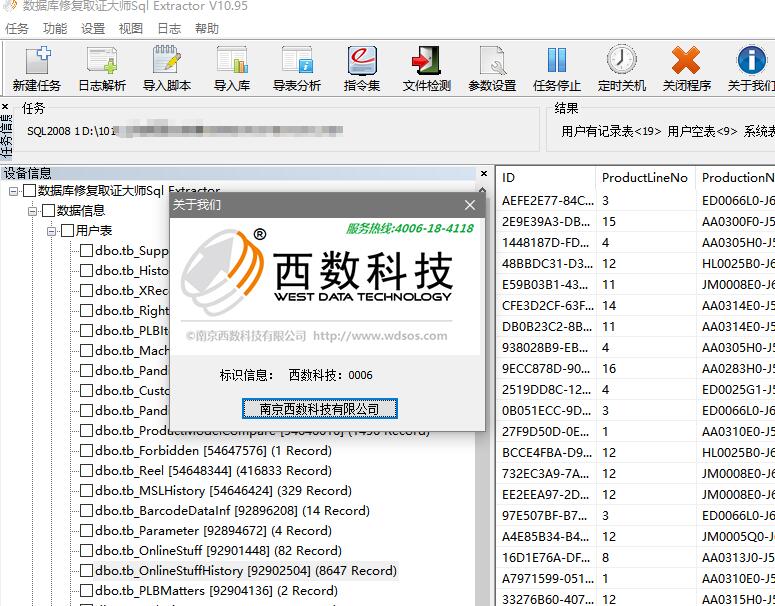Close the 设备信息 panel with its X

[x=484, y=173]
